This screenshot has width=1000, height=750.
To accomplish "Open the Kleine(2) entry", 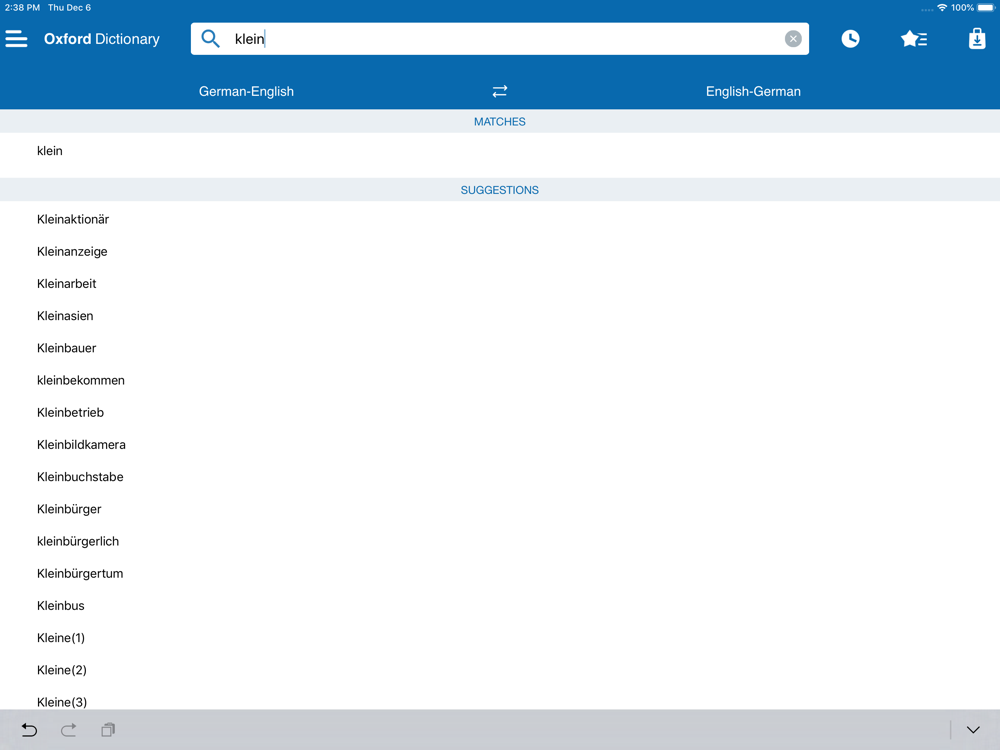I will click(x=500, y=670).
